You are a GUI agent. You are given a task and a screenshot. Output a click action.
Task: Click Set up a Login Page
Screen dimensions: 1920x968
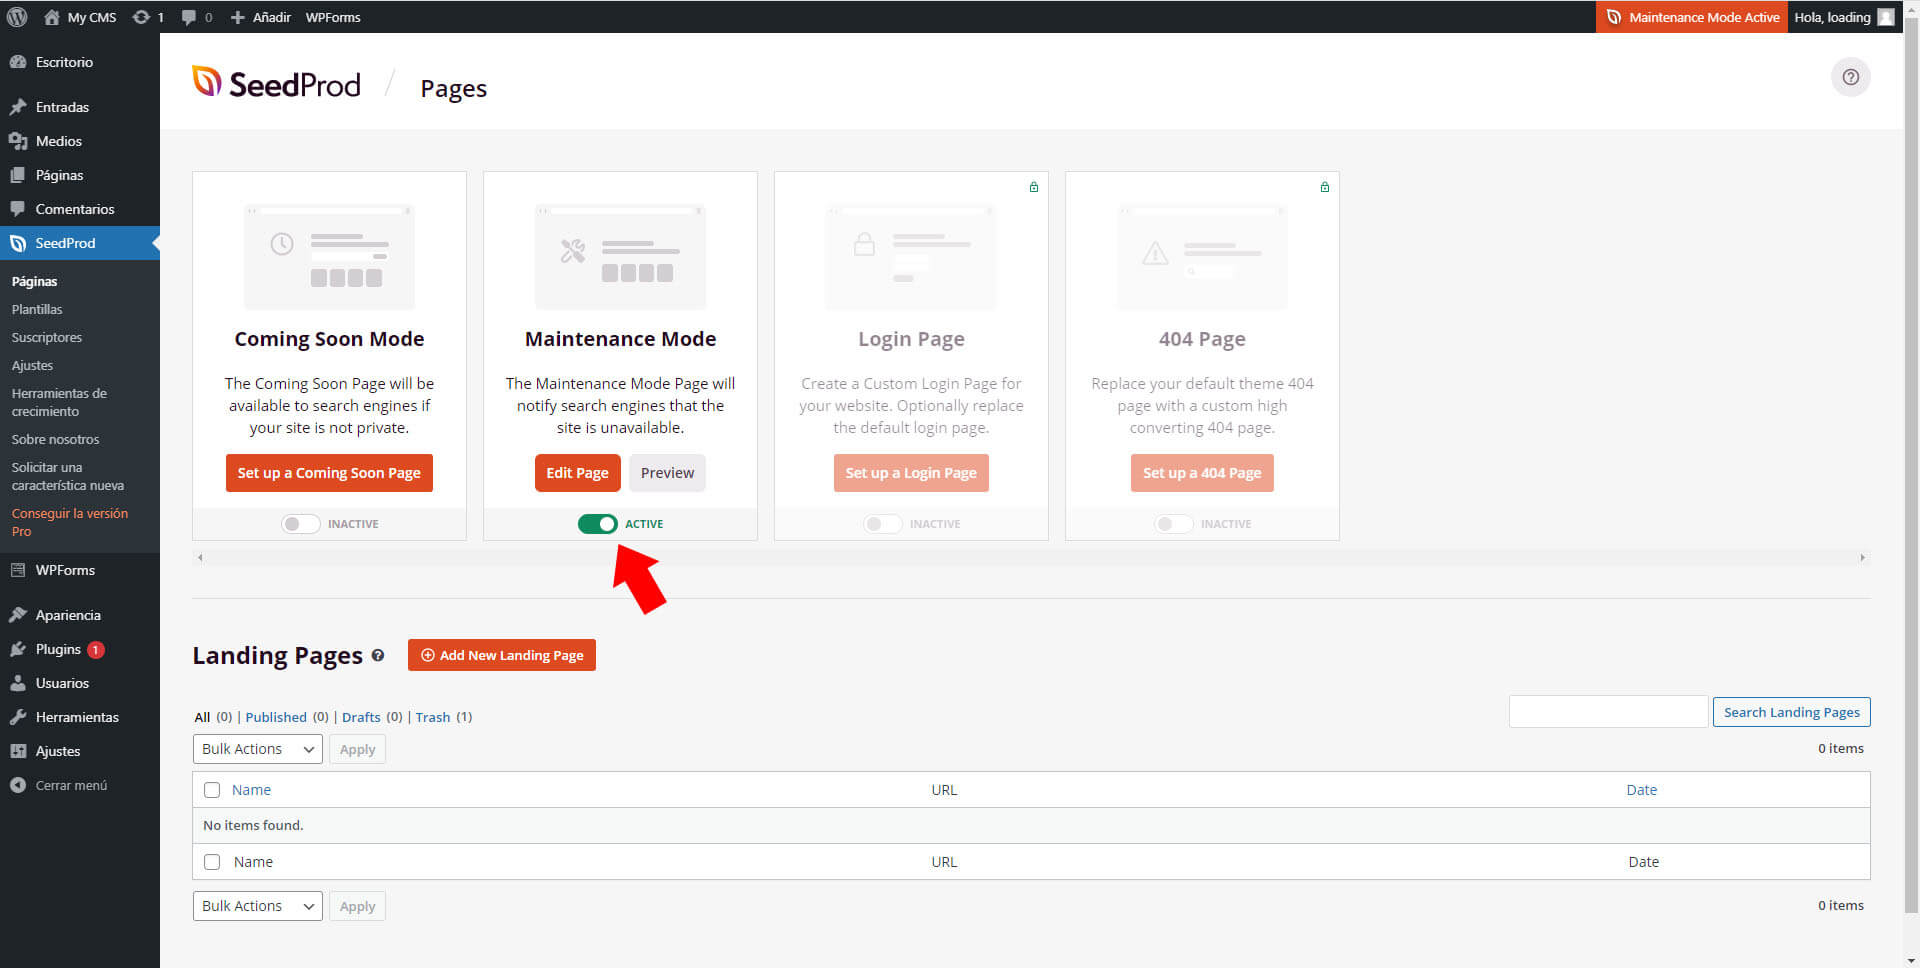click(x=911, y=473)
